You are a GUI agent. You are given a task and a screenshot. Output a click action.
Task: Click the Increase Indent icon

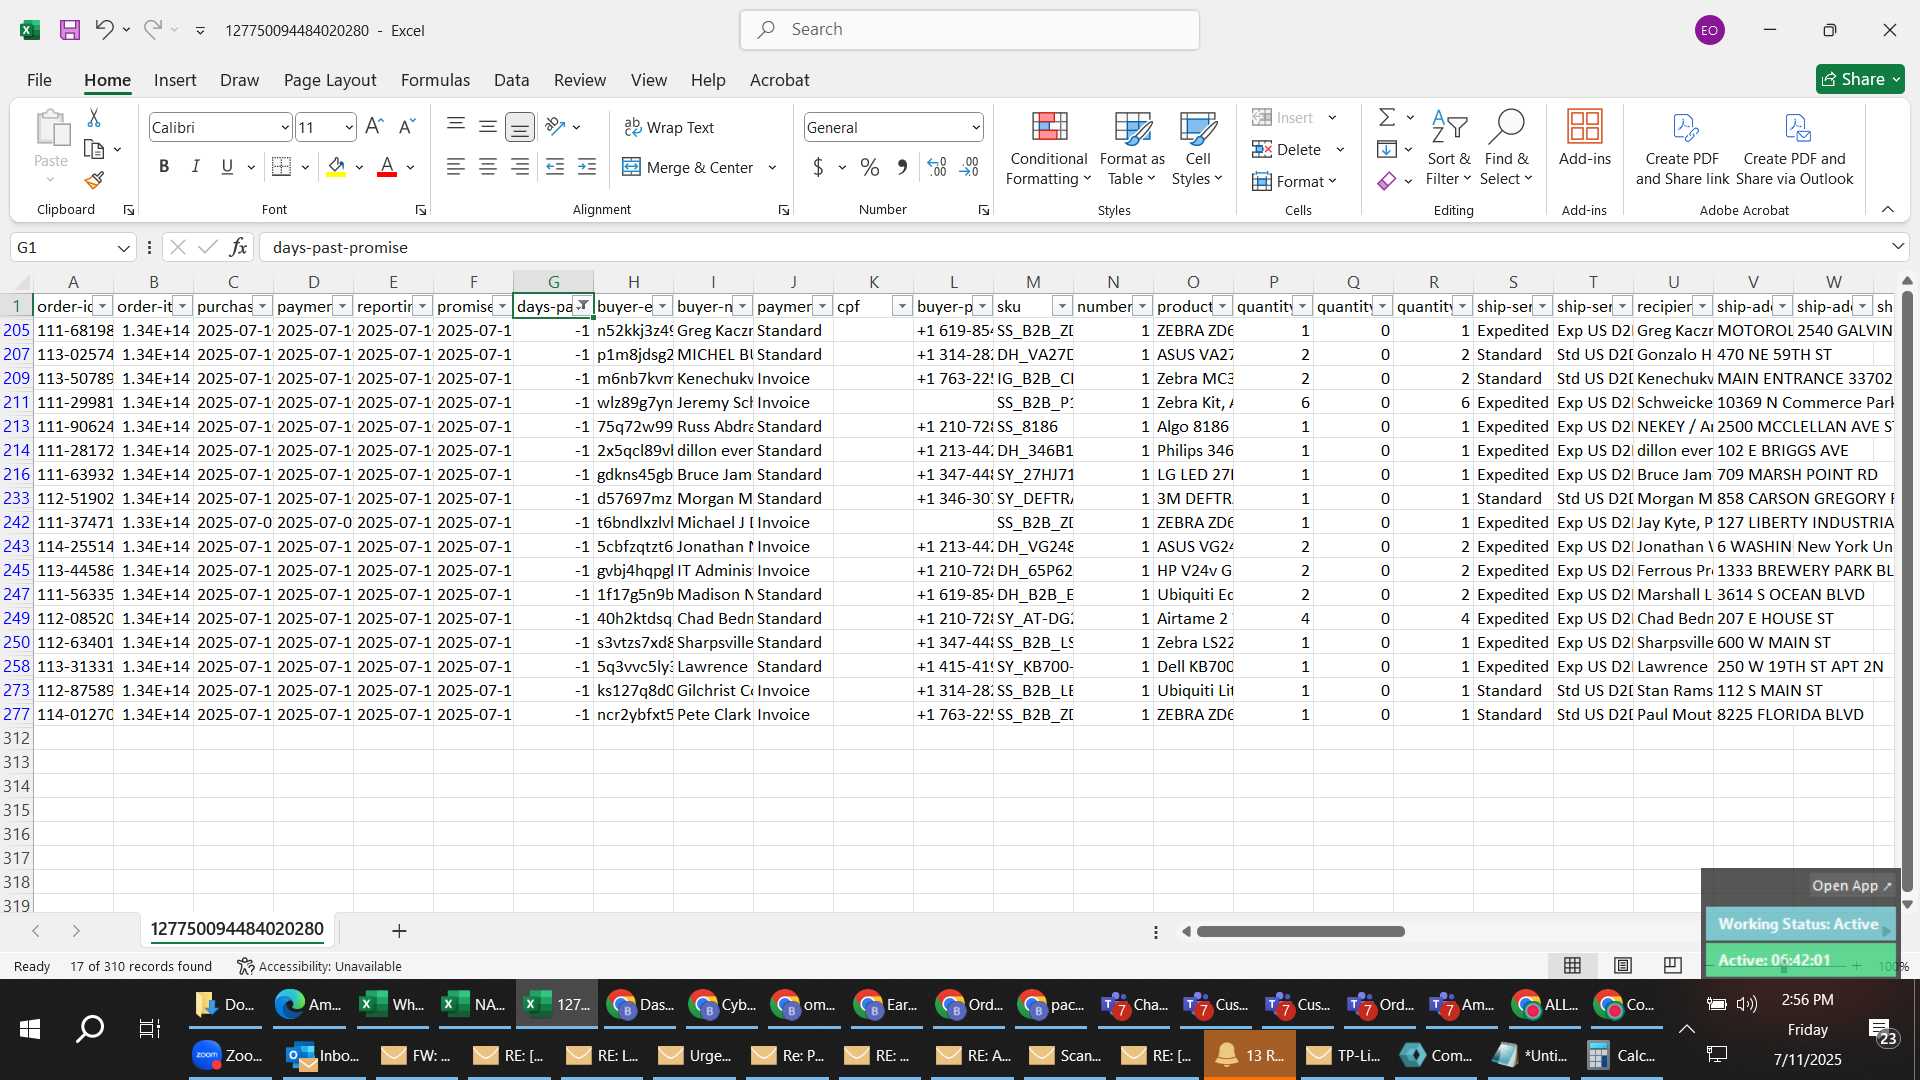pos(587,167)
